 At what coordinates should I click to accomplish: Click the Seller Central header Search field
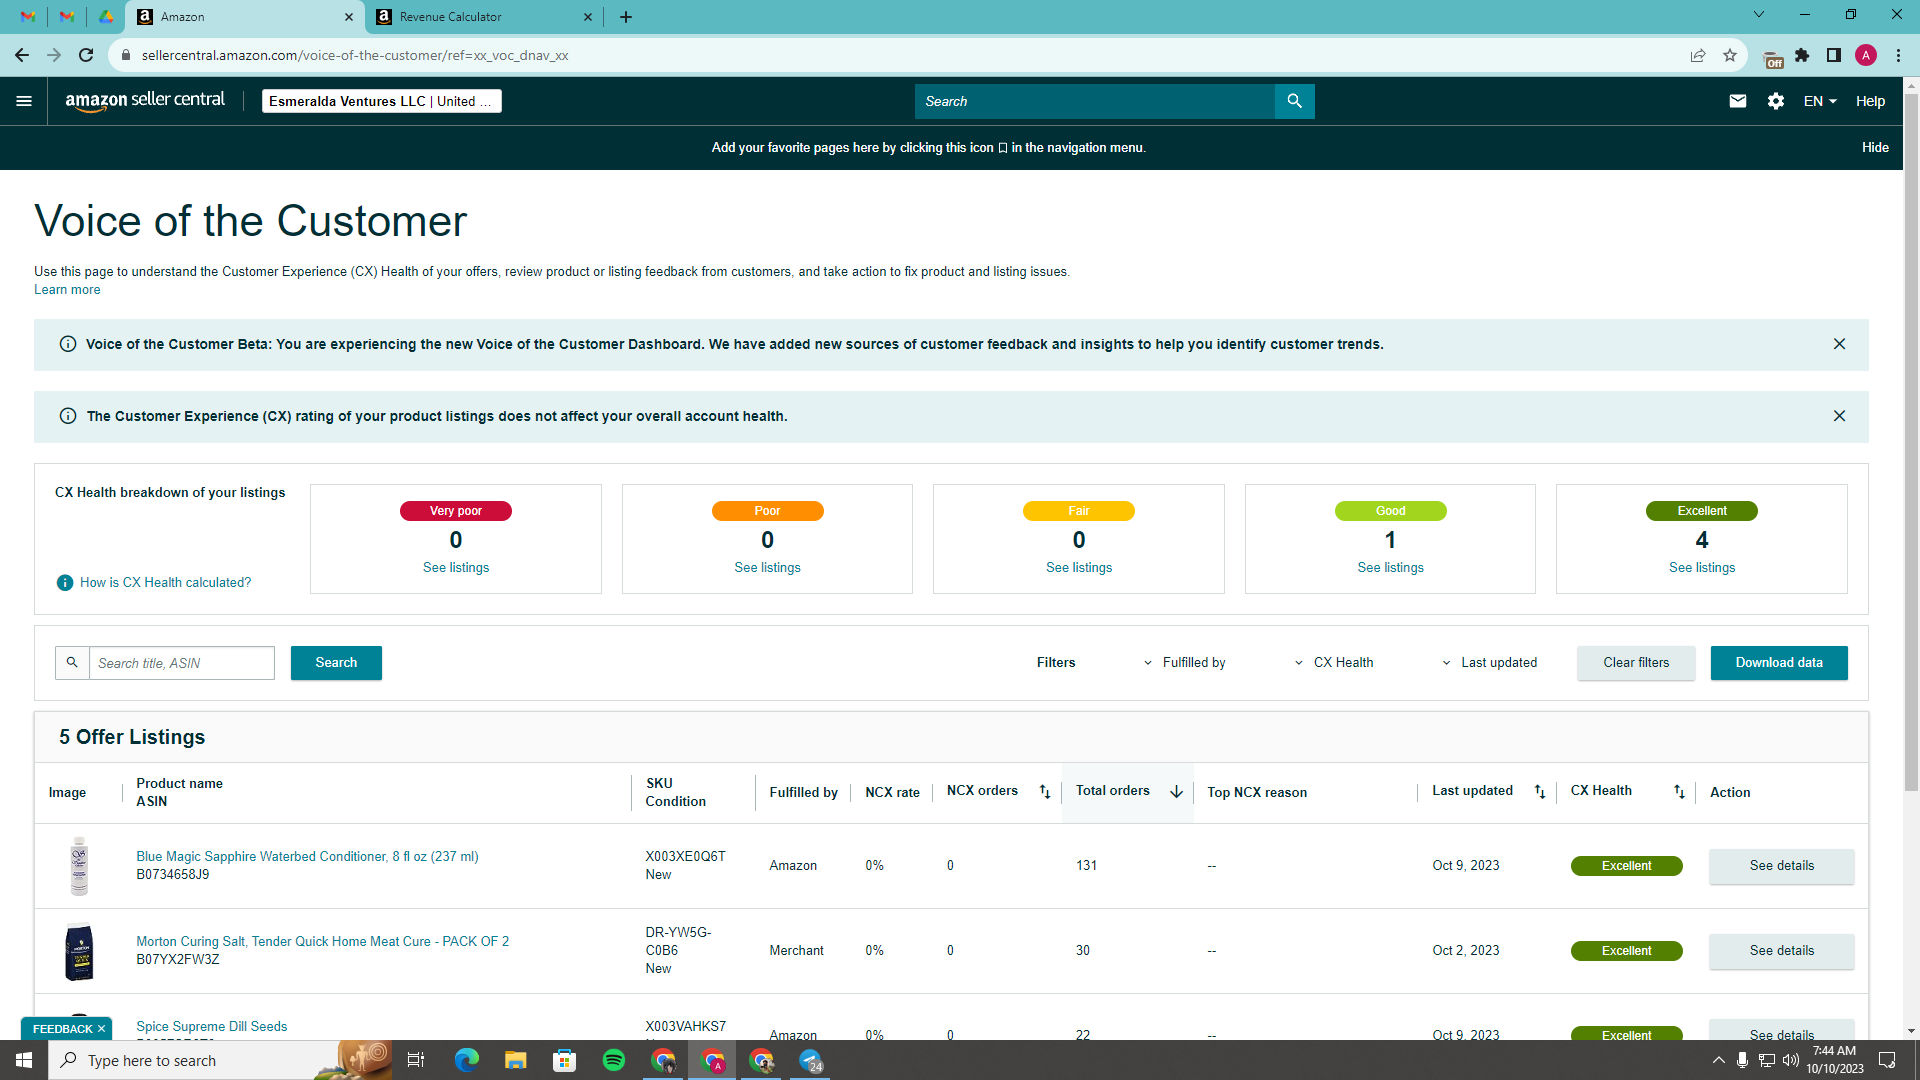click(1095, 101)
